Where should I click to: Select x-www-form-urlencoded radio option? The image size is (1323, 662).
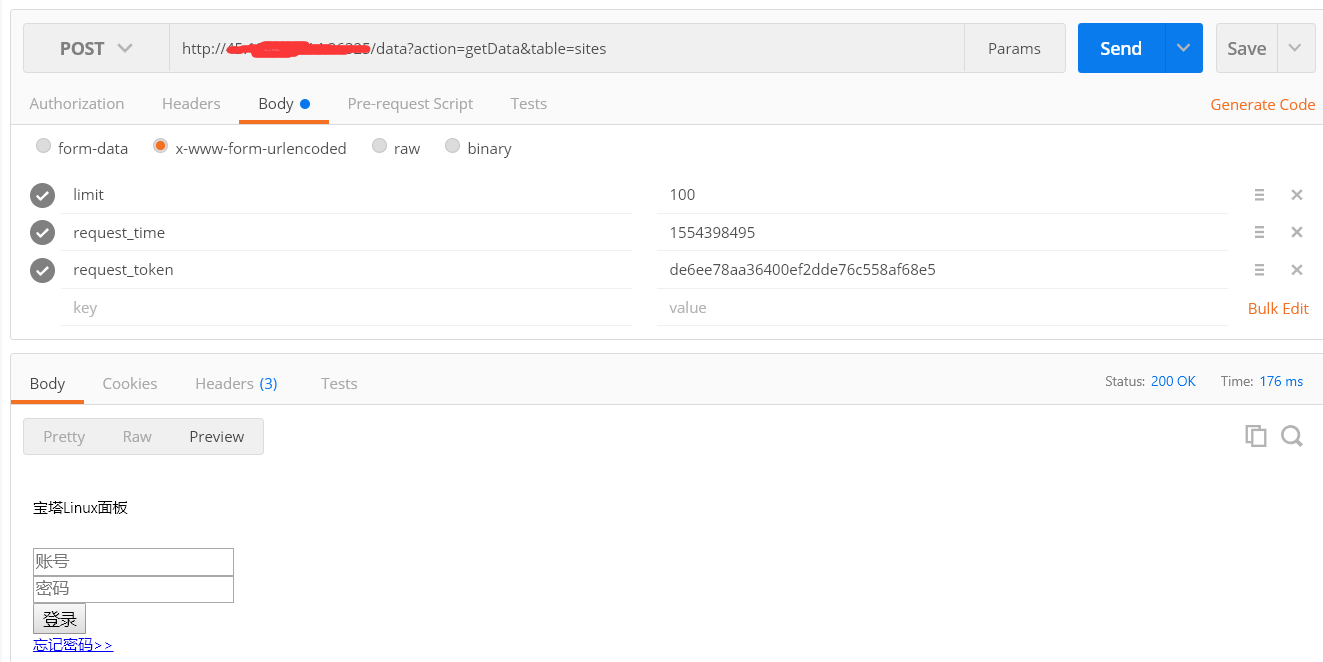tap(160, 146)
